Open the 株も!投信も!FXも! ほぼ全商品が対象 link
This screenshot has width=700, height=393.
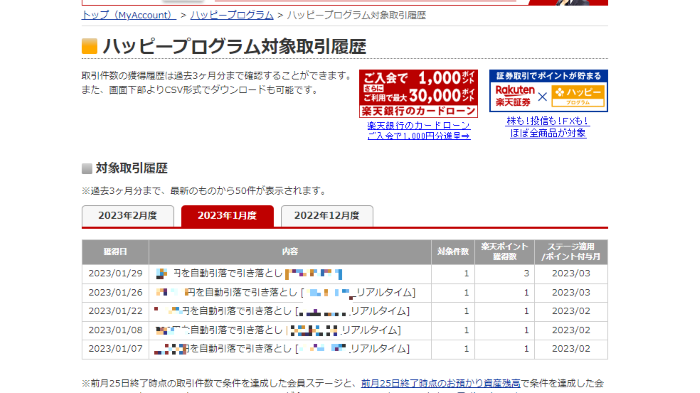(x=548, y=127)
